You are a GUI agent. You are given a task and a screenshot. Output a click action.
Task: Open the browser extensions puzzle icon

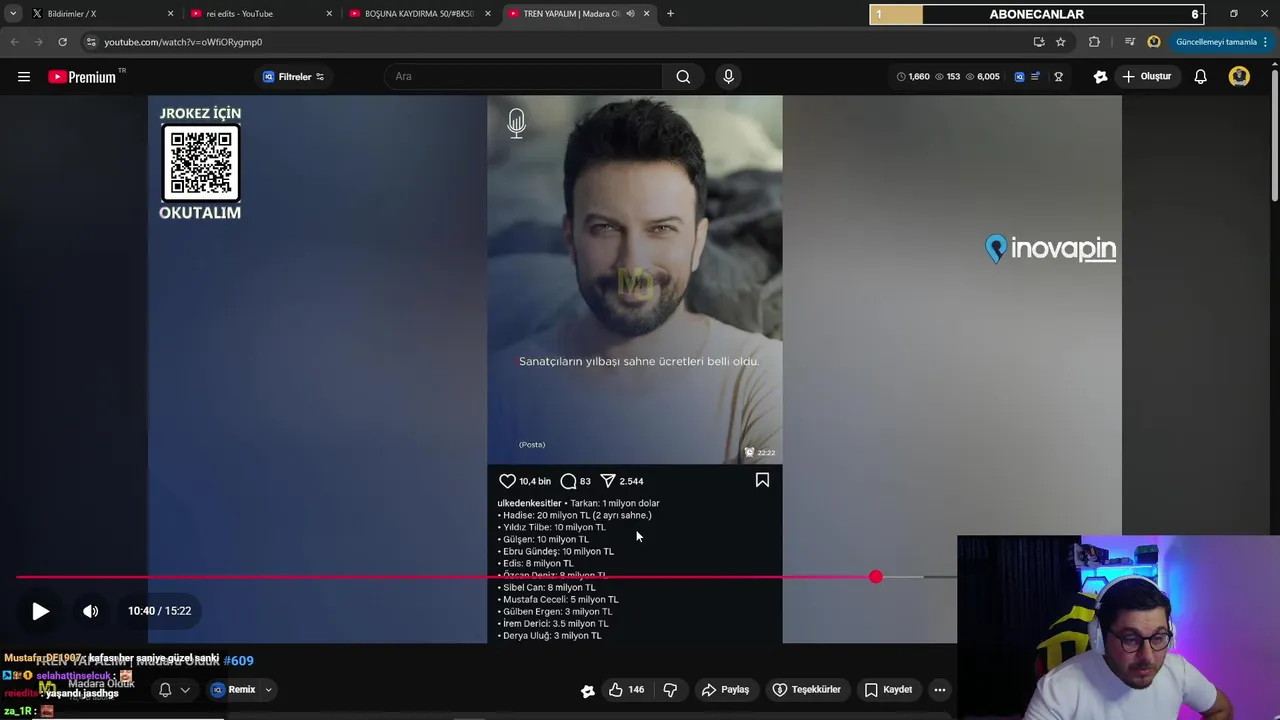point(1094,42)
